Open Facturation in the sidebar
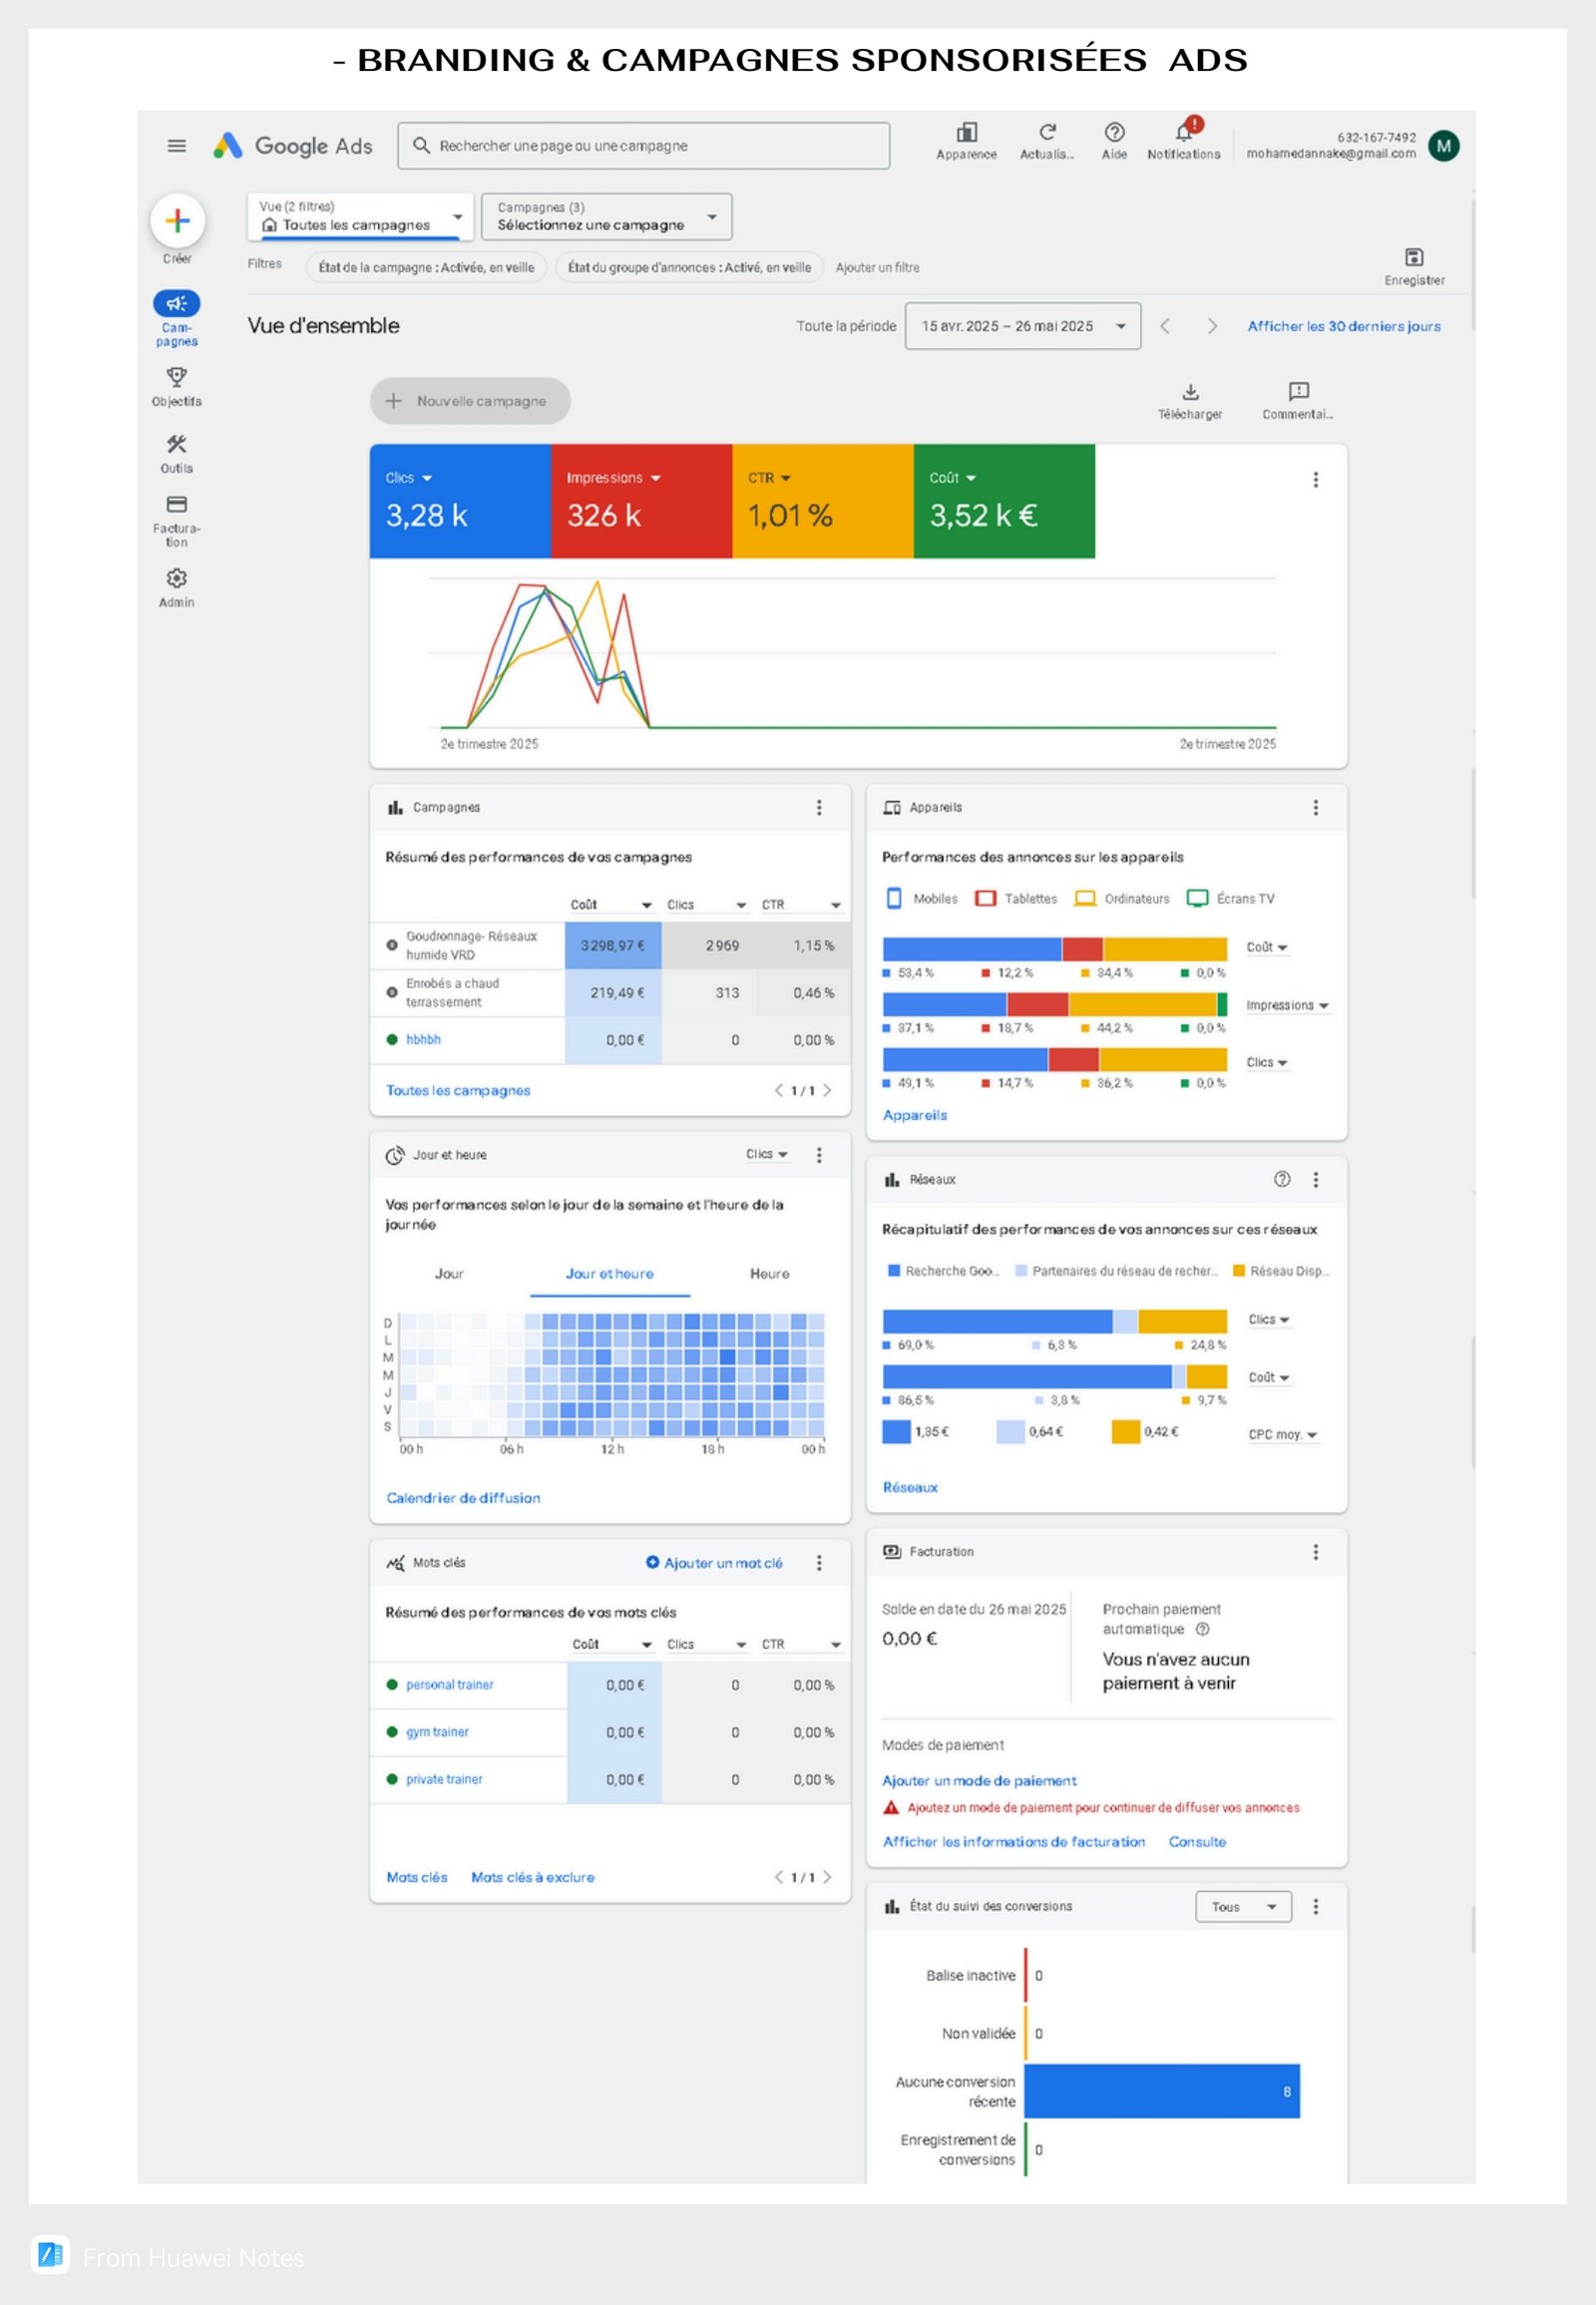 tap(177, 520)
